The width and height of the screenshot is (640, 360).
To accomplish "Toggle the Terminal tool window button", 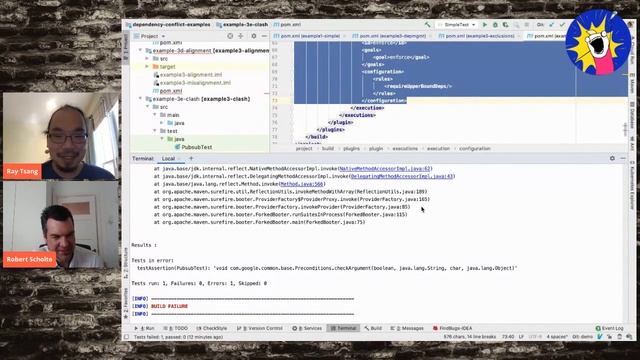I will point(343,328).
